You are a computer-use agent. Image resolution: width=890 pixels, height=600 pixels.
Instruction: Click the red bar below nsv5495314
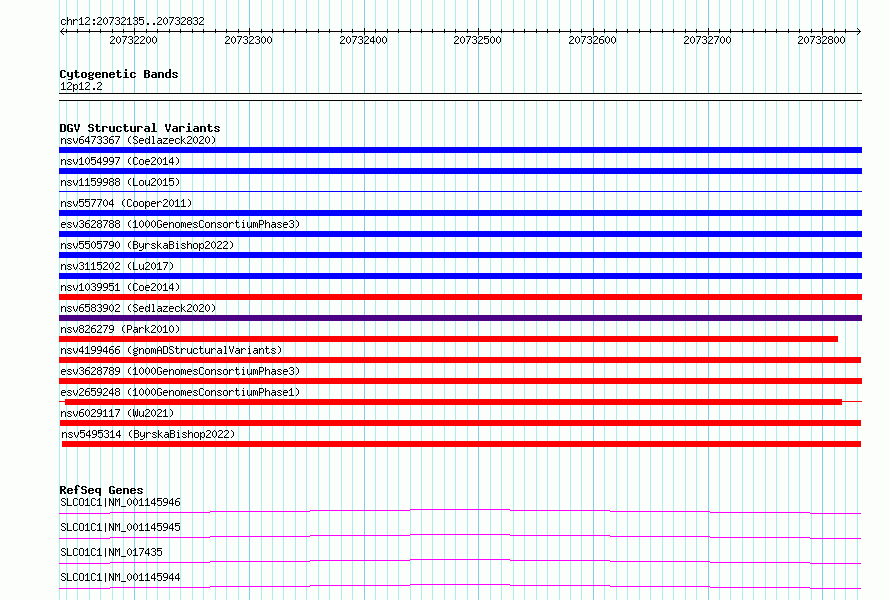[x=461, y=444]
